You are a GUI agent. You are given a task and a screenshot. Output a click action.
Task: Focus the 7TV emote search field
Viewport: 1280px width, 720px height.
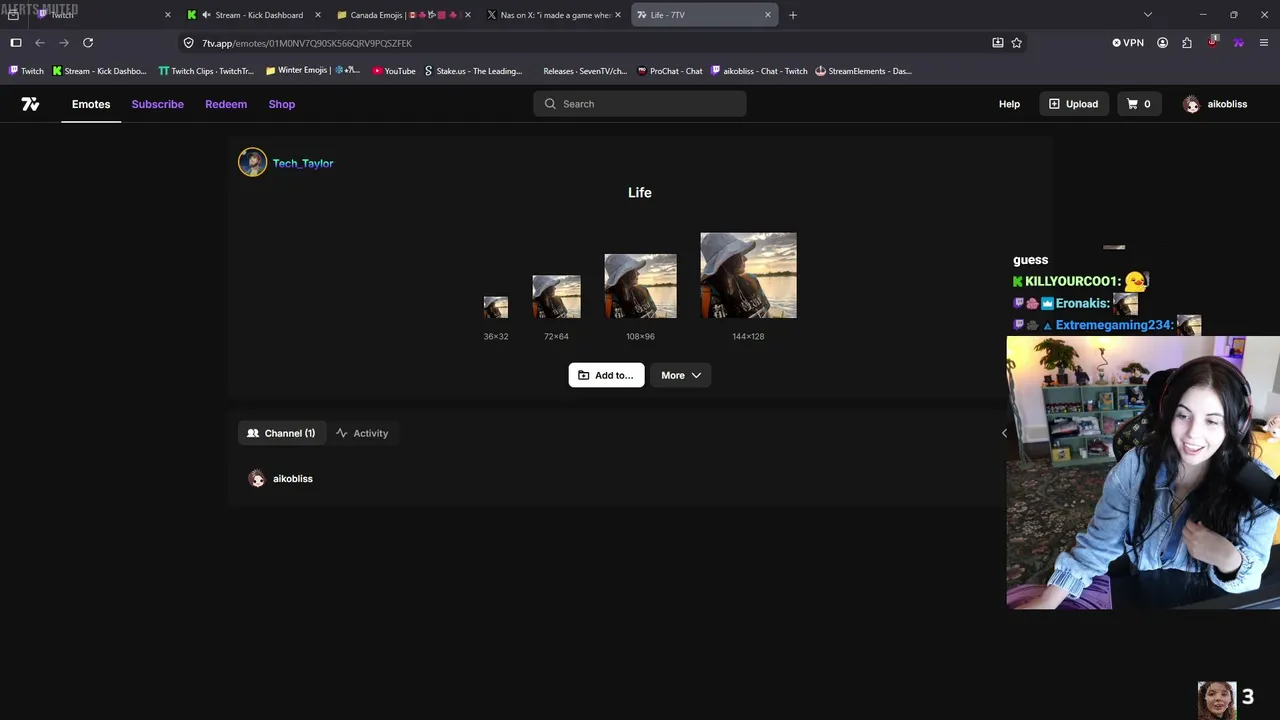(x=640, y=104)
